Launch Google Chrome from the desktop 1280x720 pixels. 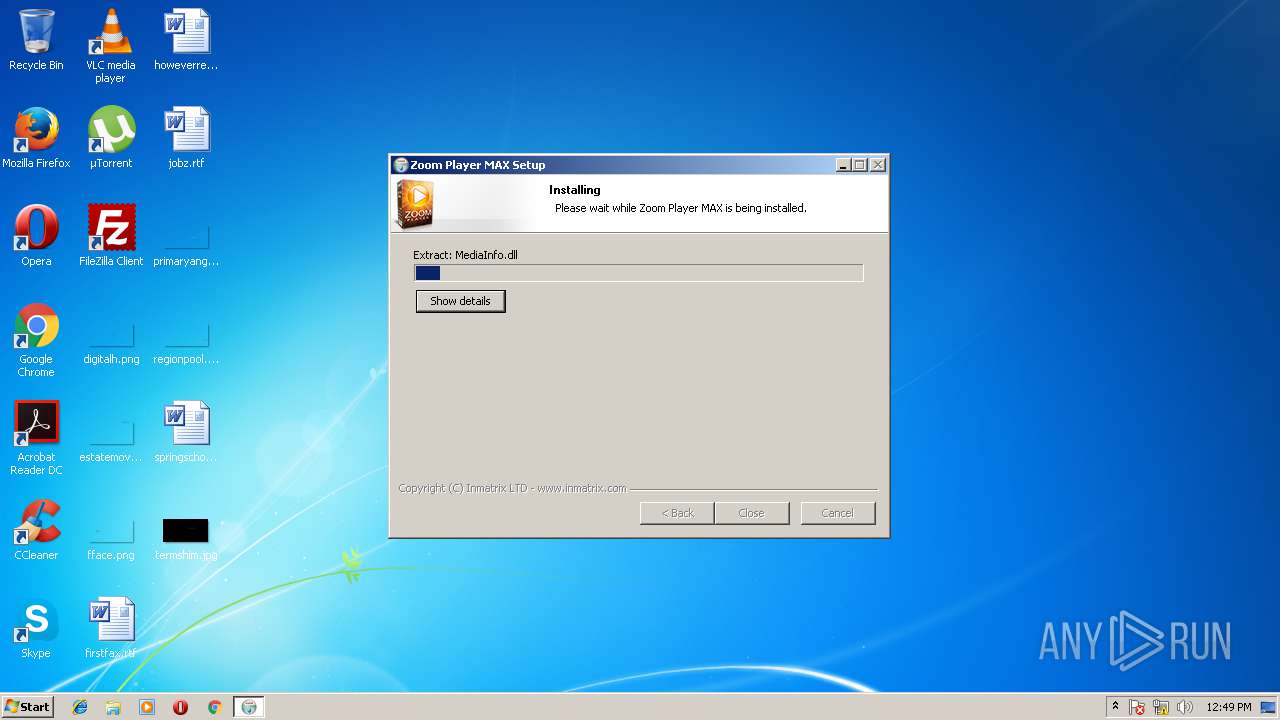click(36, 340)
